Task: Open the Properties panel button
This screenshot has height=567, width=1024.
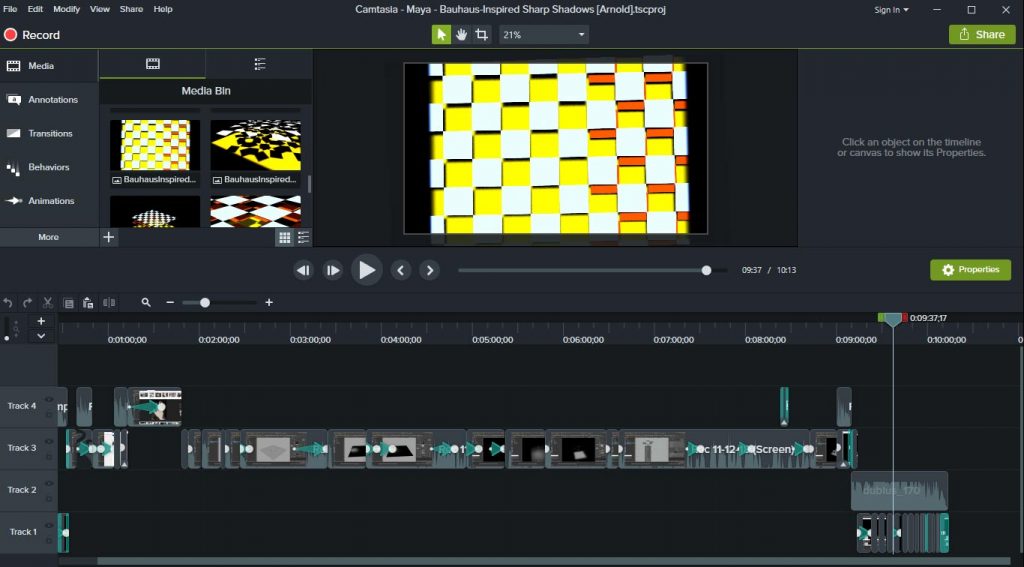Action: [970, 270]
